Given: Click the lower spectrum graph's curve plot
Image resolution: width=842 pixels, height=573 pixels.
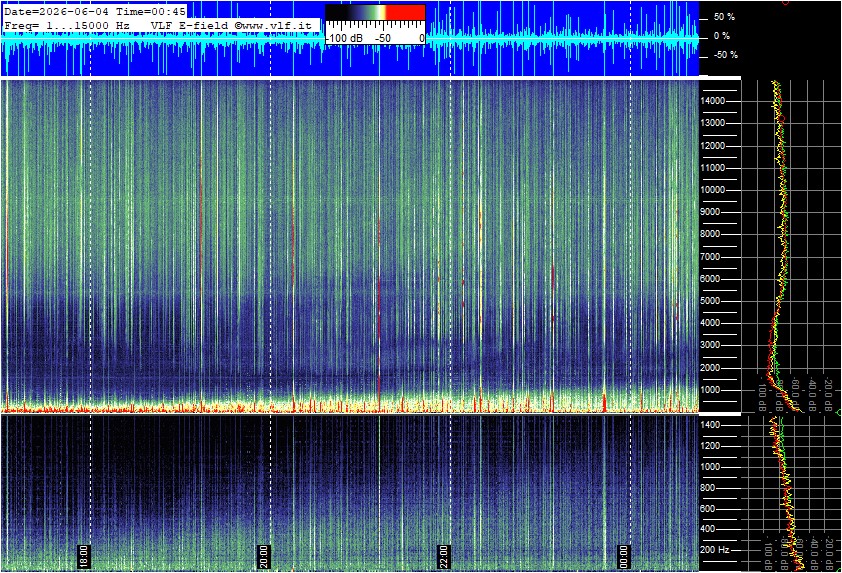Looking at the screenshot, I should [785, 492].
